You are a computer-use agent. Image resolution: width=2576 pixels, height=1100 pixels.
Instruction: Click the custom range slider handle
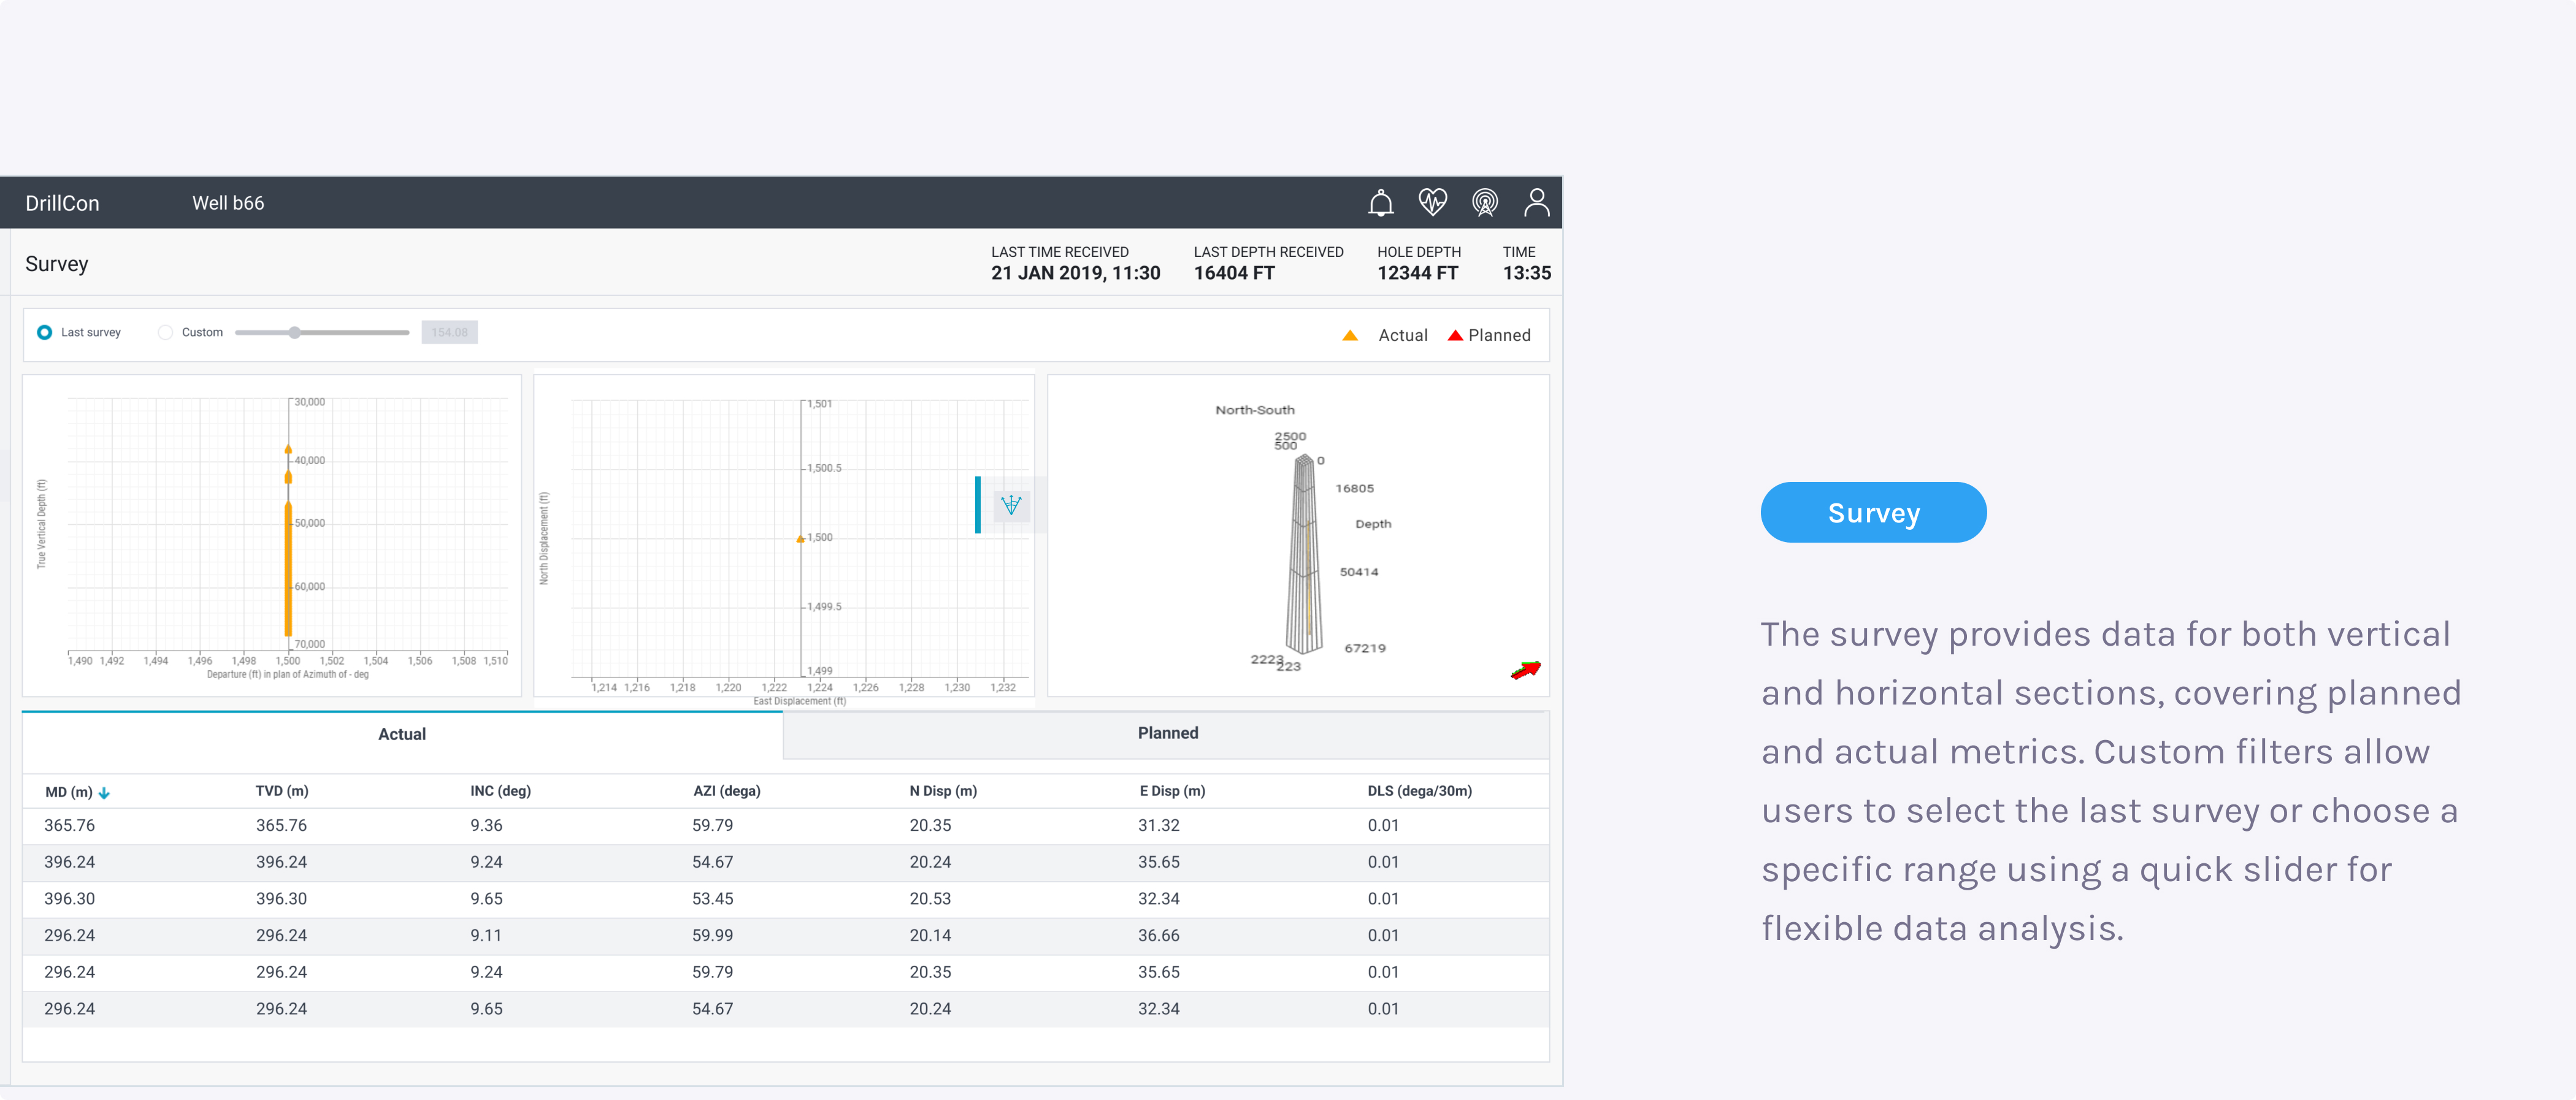(x=294, y=332)
